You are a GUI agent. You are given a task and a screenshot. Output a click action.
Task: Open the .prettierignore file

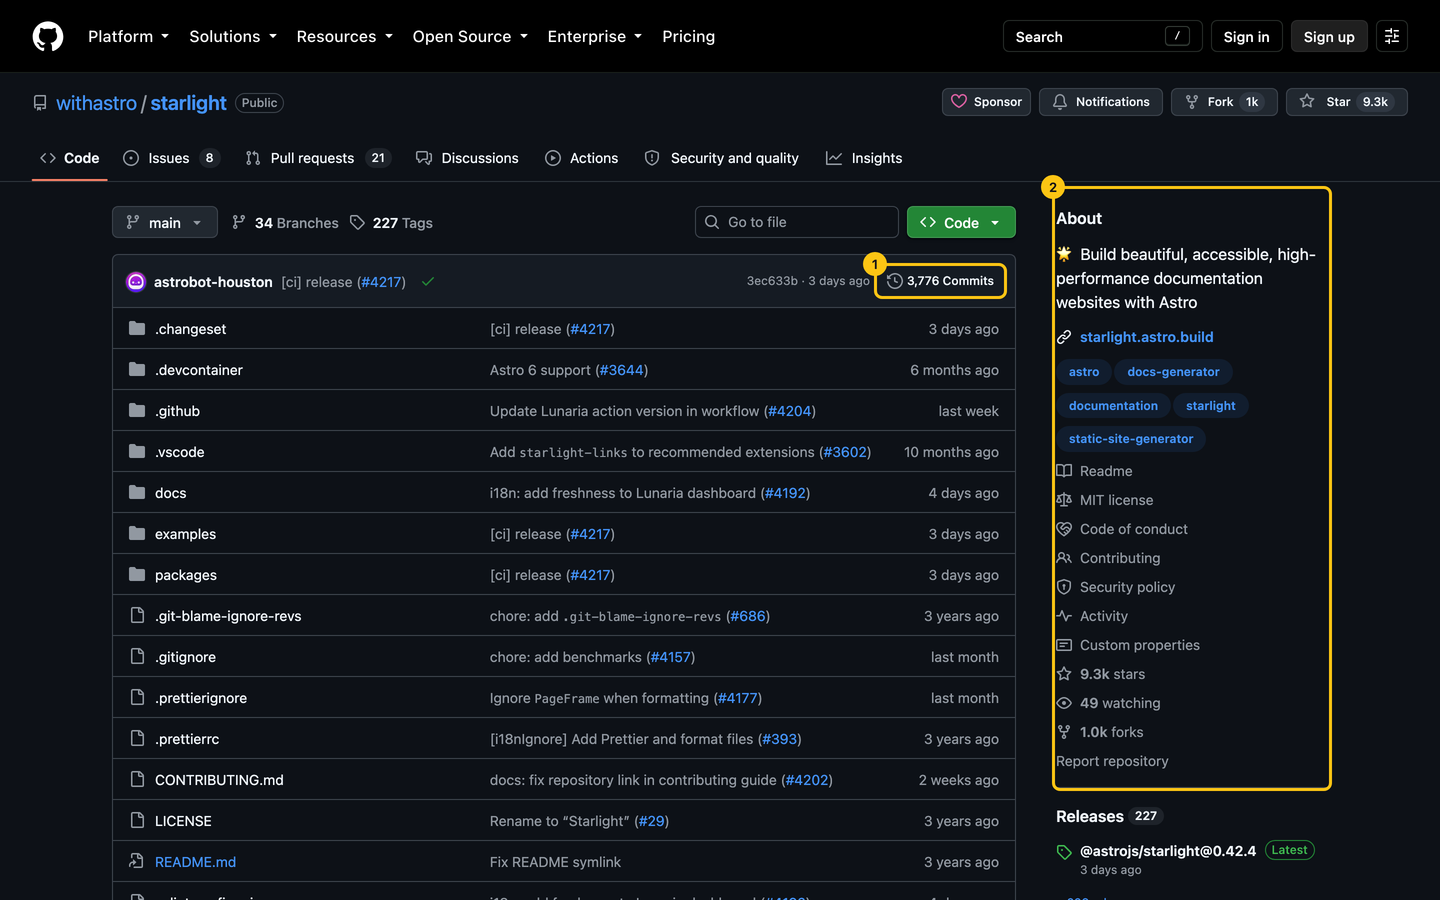pos(201,698)
